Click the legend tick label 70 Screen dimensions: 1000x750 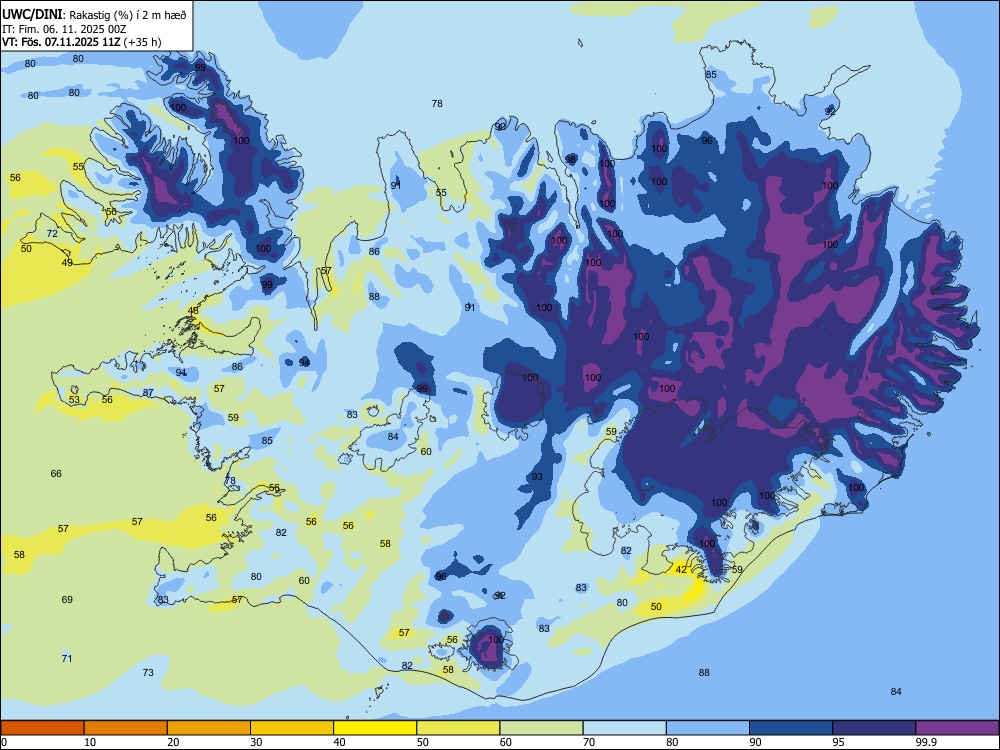coord(589,742)
